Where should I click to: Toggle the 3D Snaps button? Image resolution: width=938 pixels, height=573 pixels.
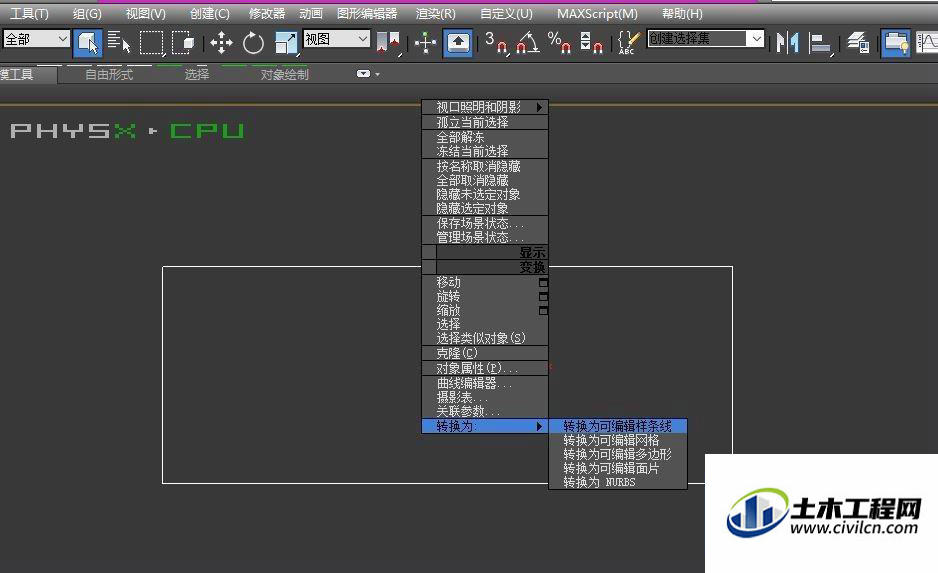point(496,42)
